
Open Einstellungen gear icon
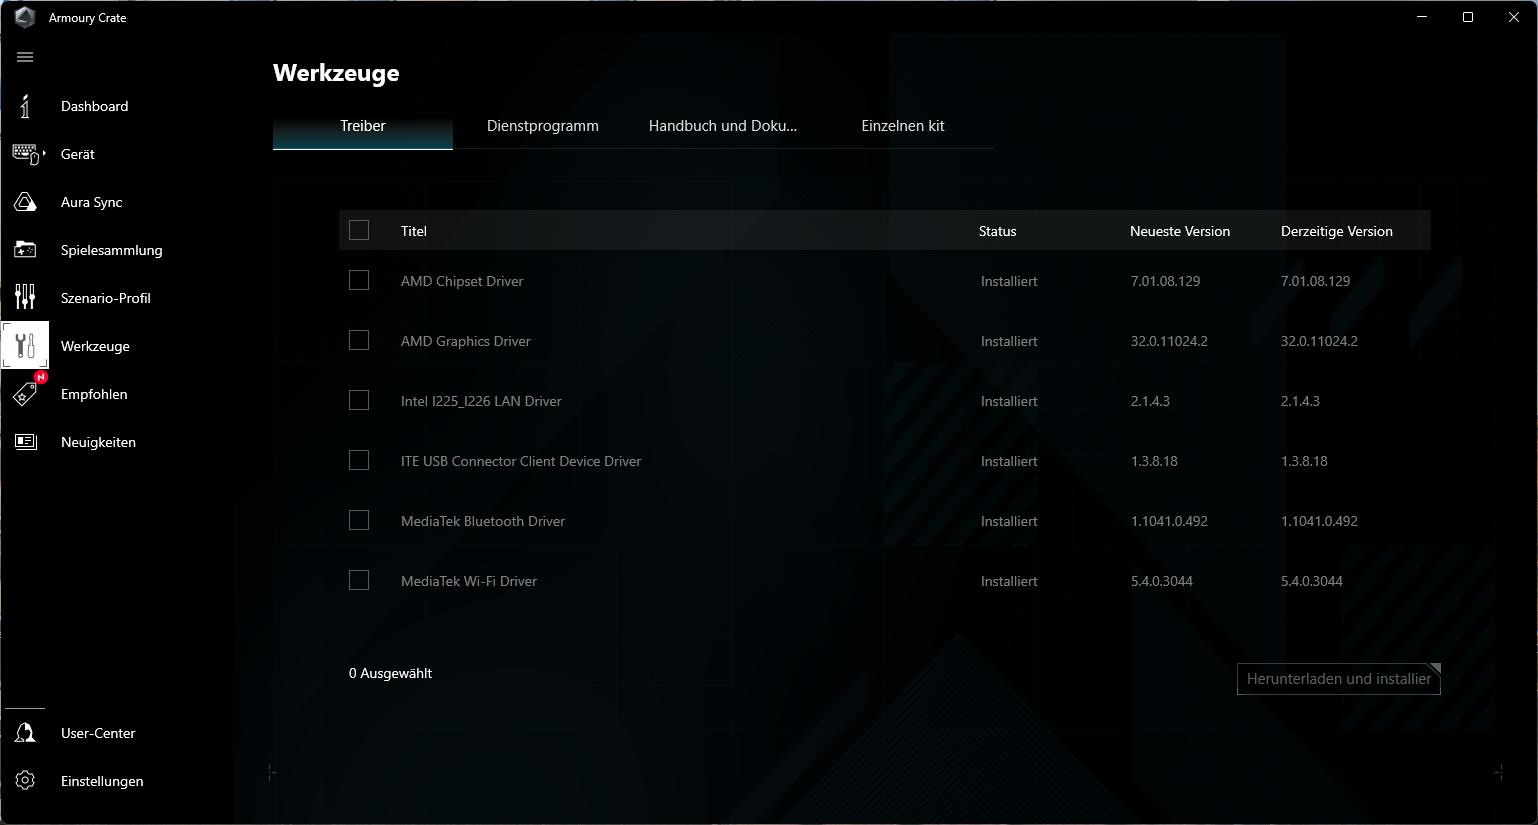25,781
